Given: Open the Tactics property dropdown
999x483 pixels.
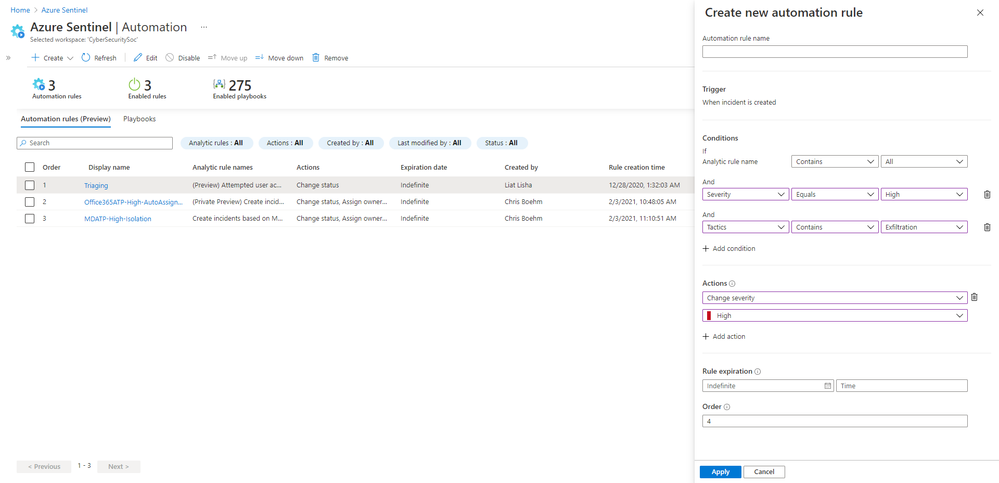Looking at the screenshot, I should click(745, 227).
